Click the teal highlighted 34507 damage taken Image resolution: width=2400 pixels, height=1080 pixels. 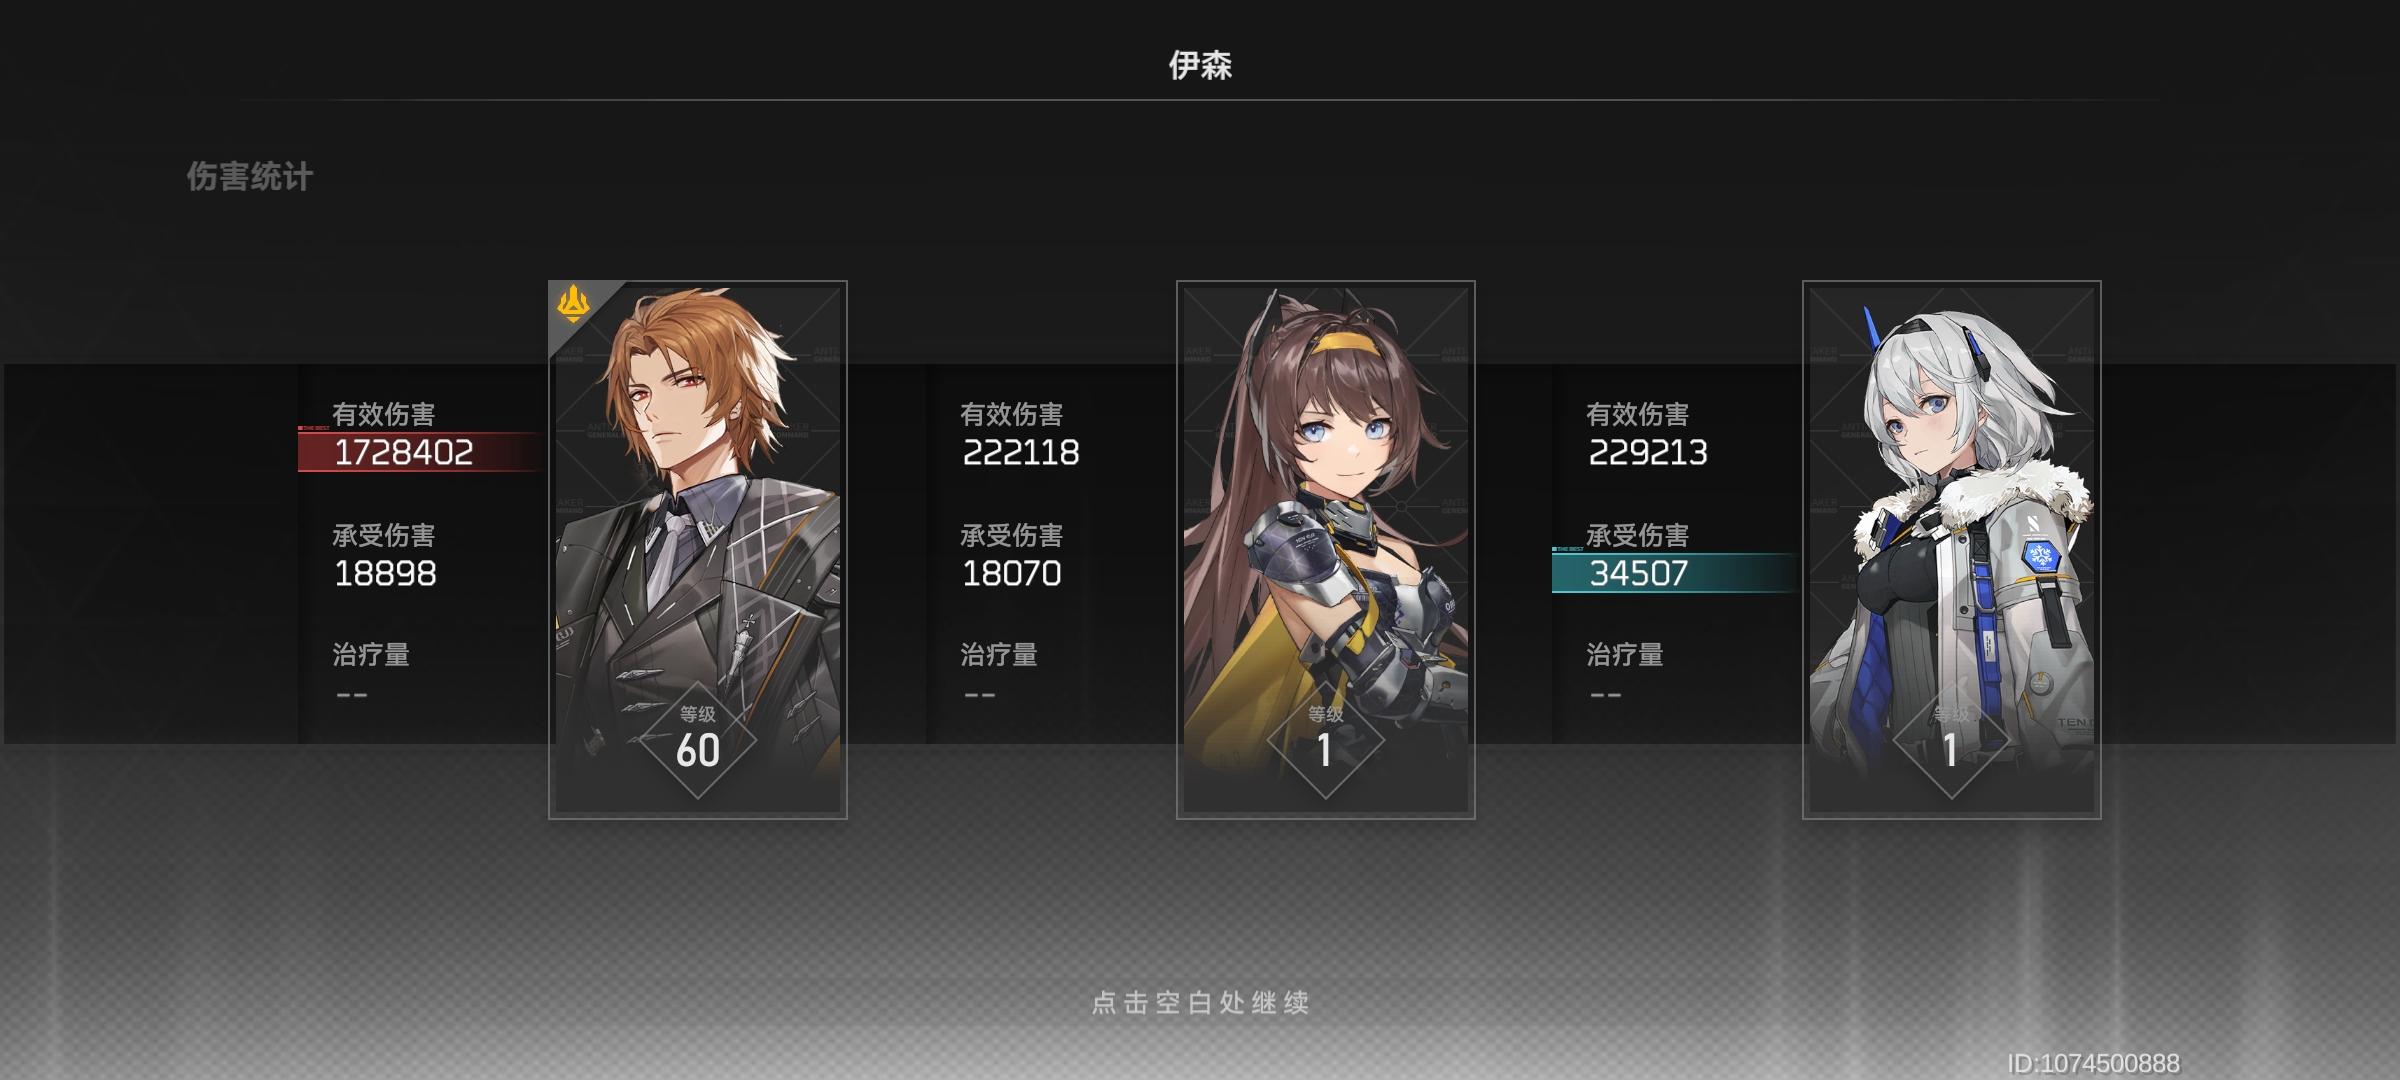pyautogui.click(x=1639, y=573)
